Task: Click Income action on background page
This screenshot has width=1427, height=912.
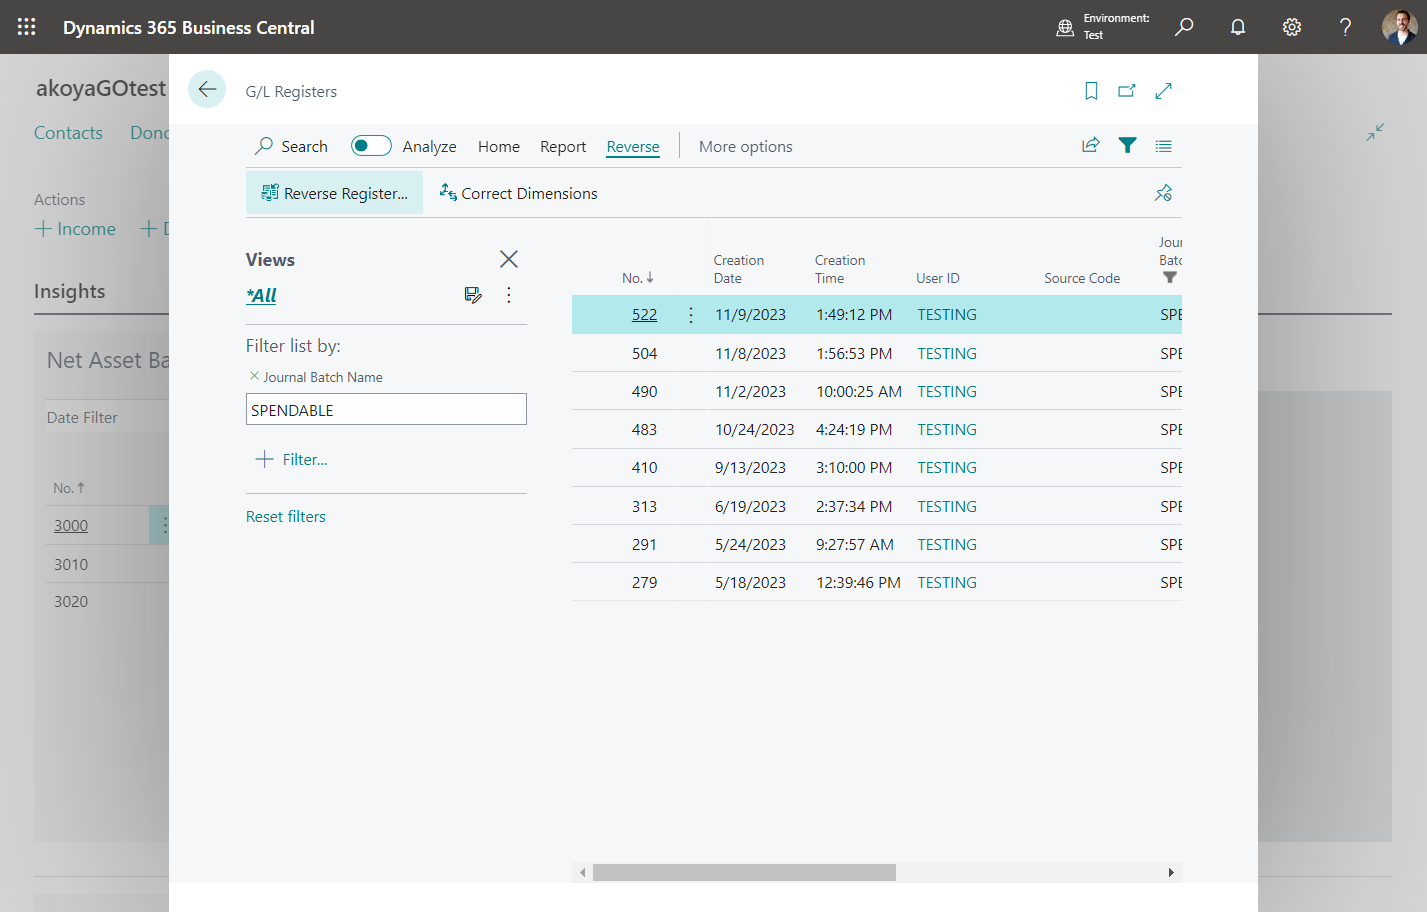Action: tap(75, 229)
